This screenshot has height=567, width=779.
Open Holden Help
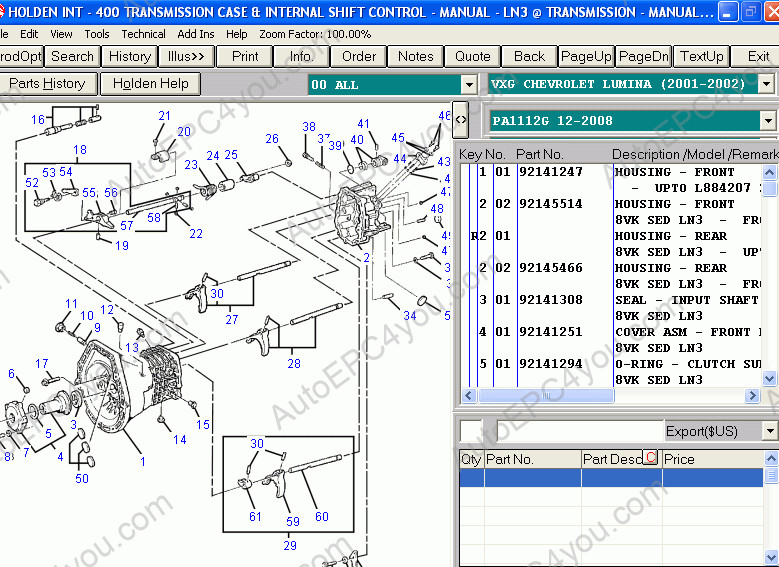tap(151, 83)
